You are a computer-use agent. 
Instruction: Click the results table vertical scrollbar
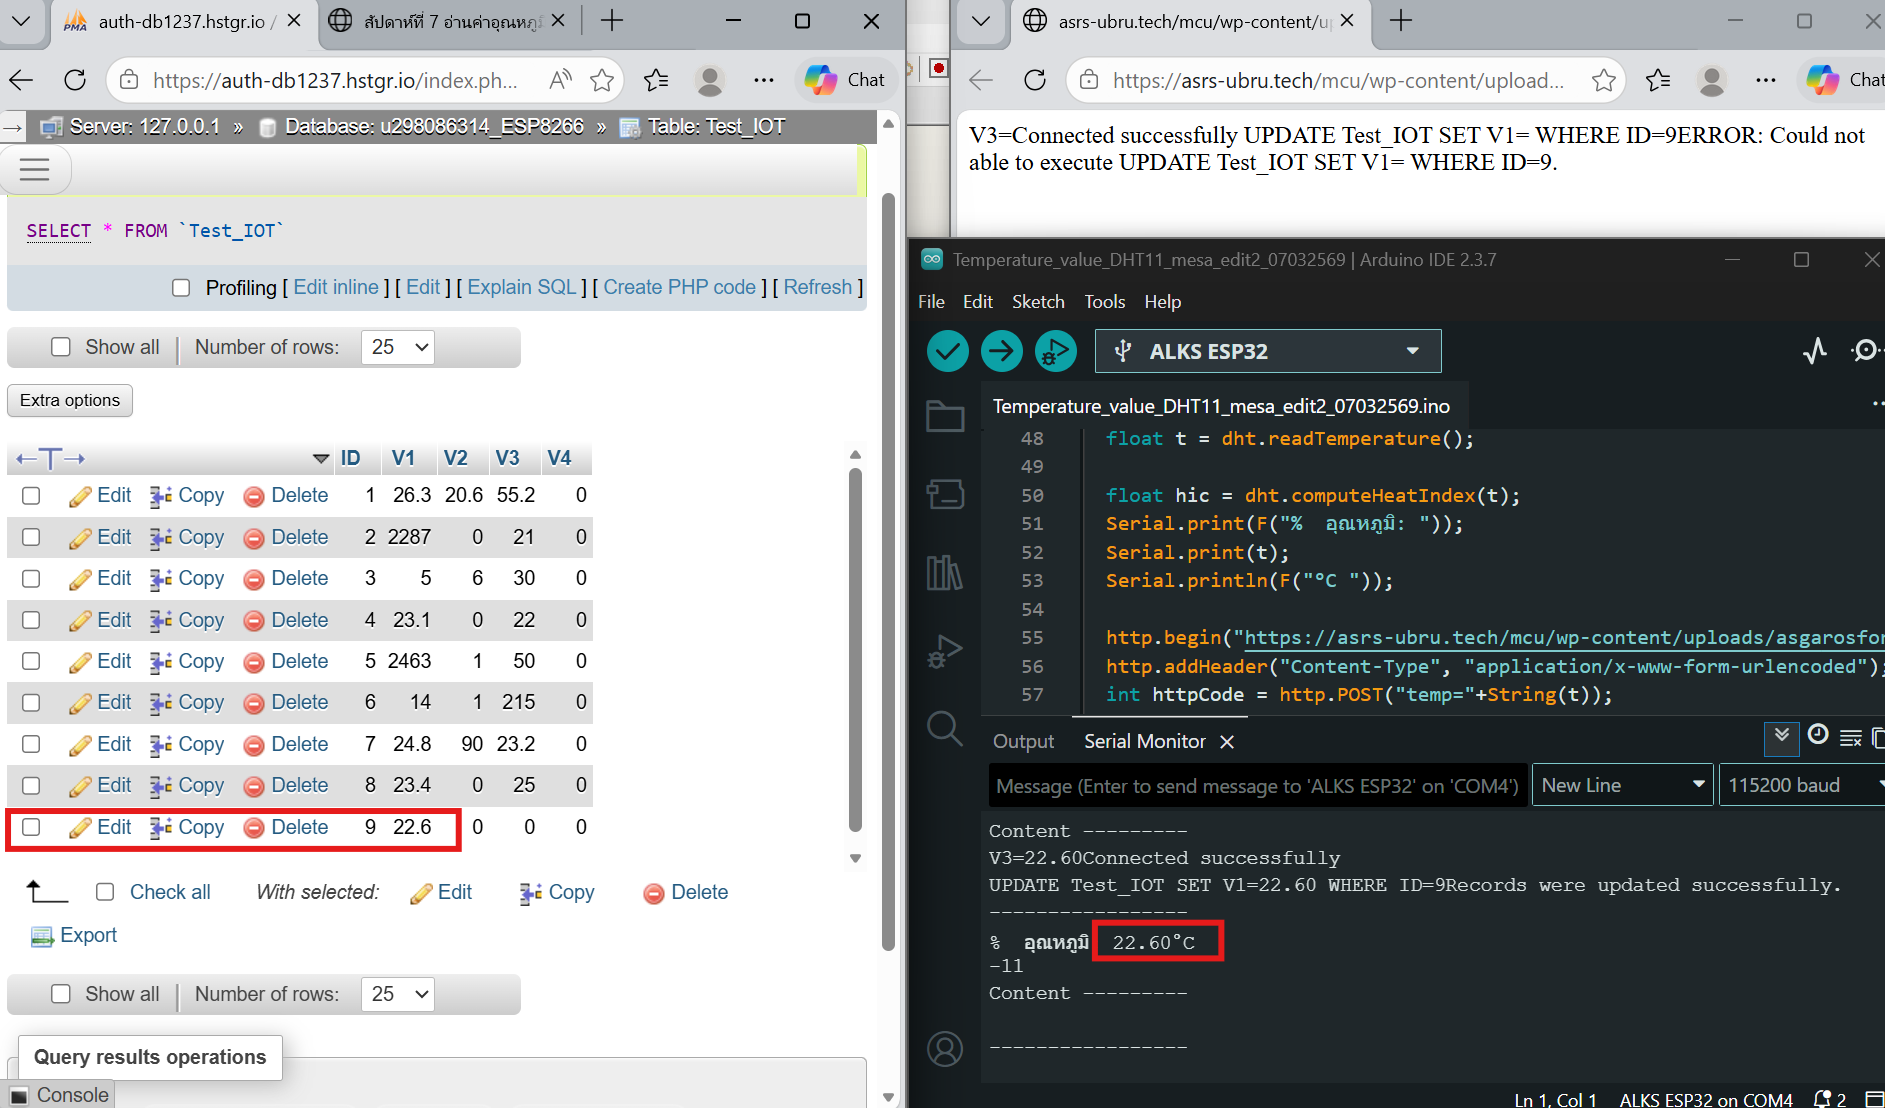point(855,650)
